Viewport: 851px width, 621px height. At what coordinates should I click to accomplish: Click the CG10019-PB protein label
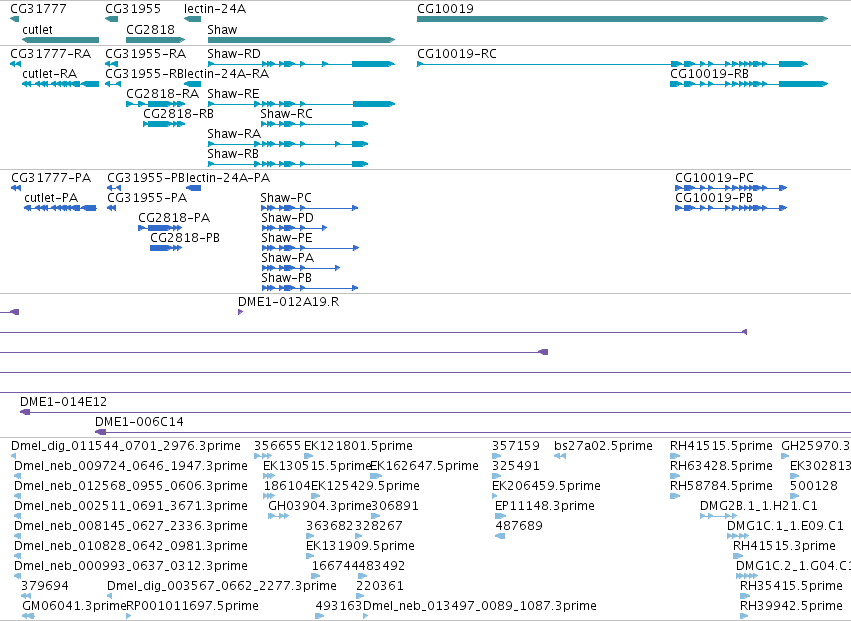(x=714, y=198)
